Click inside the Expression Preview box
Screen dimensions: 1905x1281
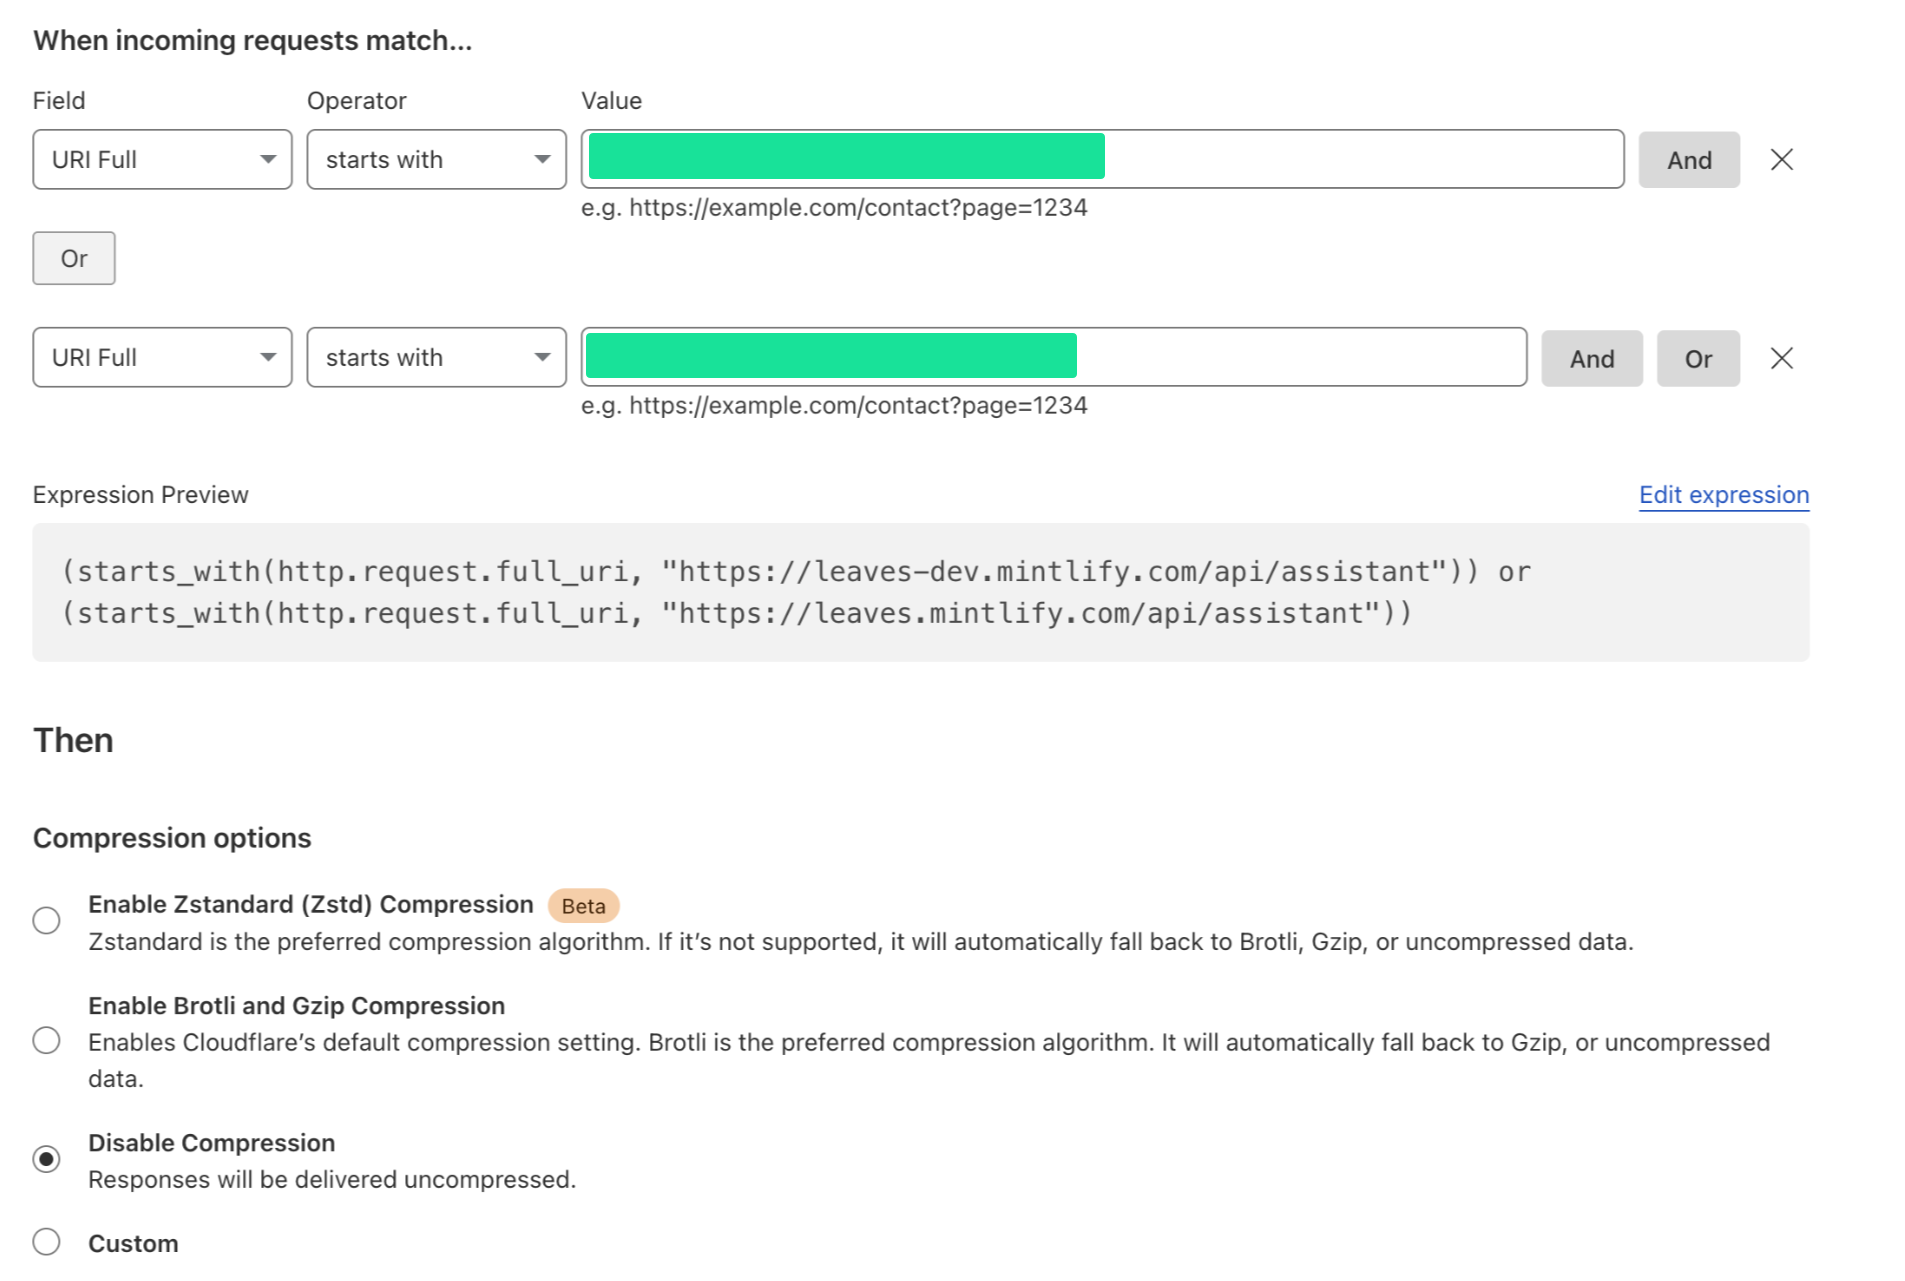tap(920, 592)
